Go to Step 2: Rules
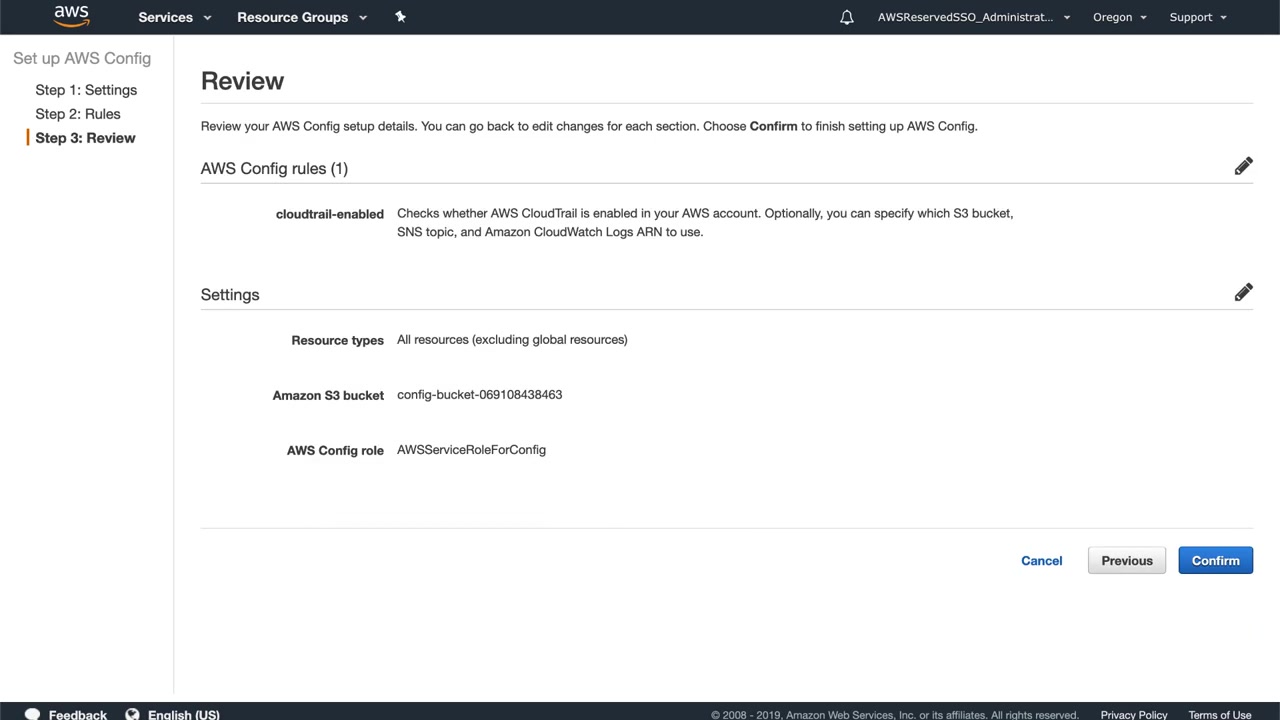 point(78,114)
